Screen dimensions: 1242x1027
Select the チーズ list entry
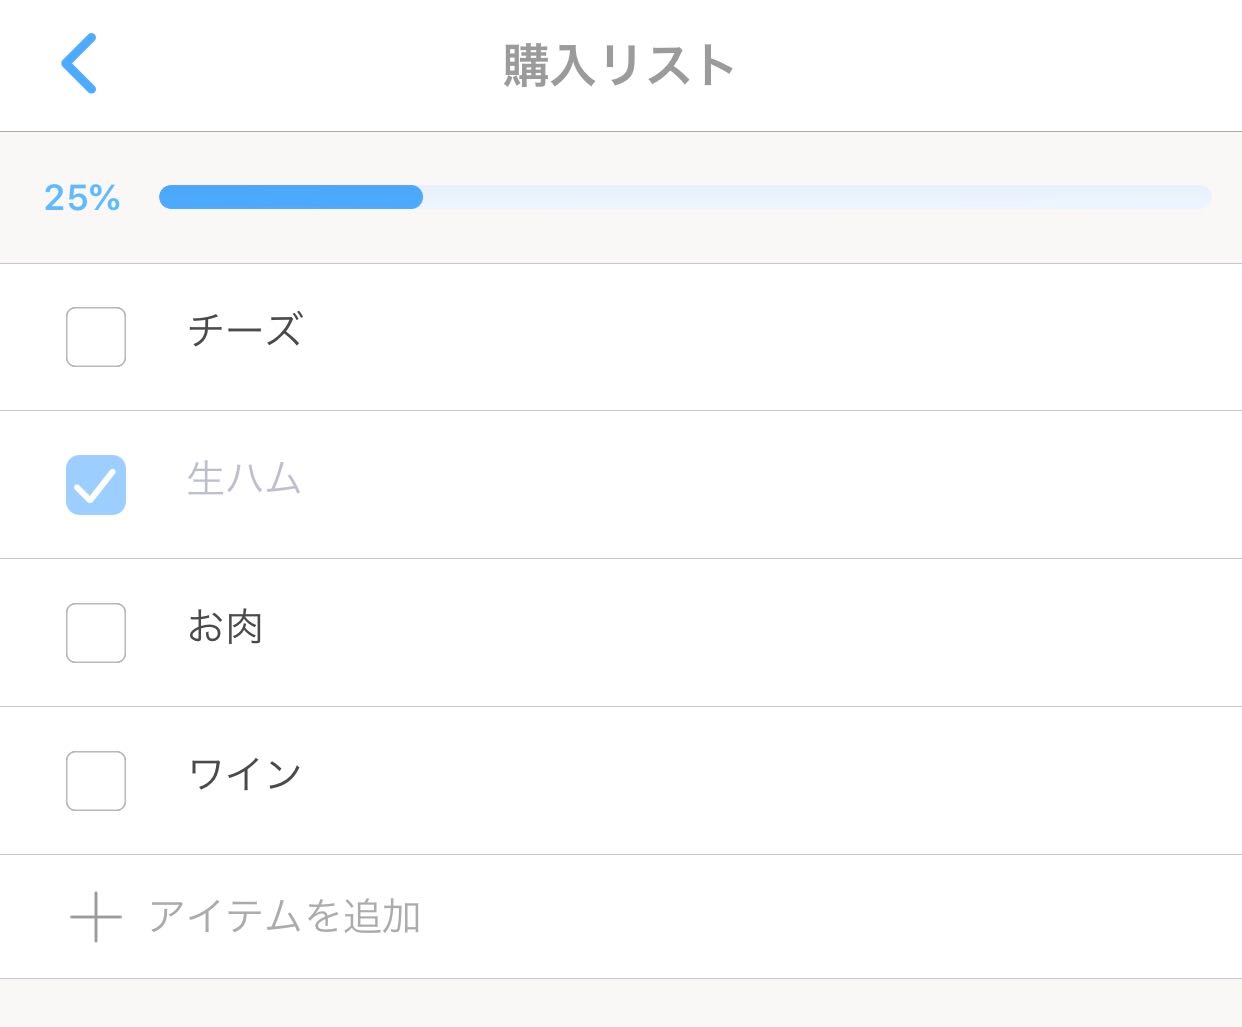pyautogui.click(x=245, y=332)
